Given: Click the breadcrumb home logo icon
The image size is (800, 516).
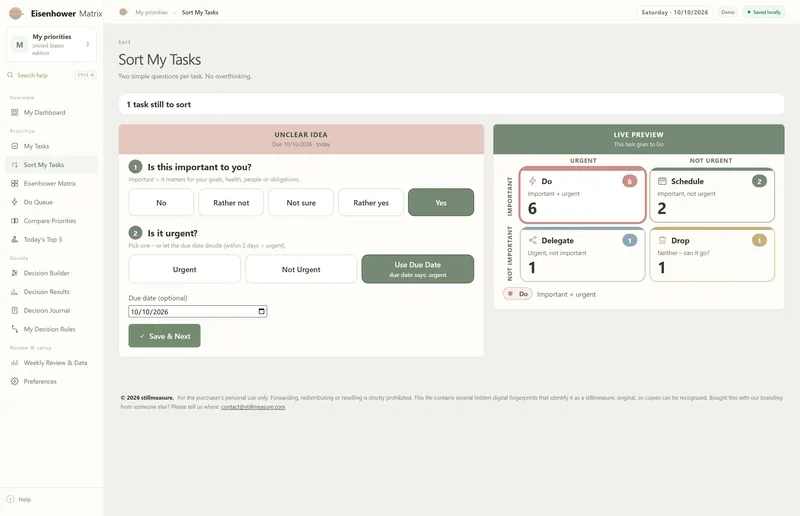Looking at the screenshot, I should 123,12.
